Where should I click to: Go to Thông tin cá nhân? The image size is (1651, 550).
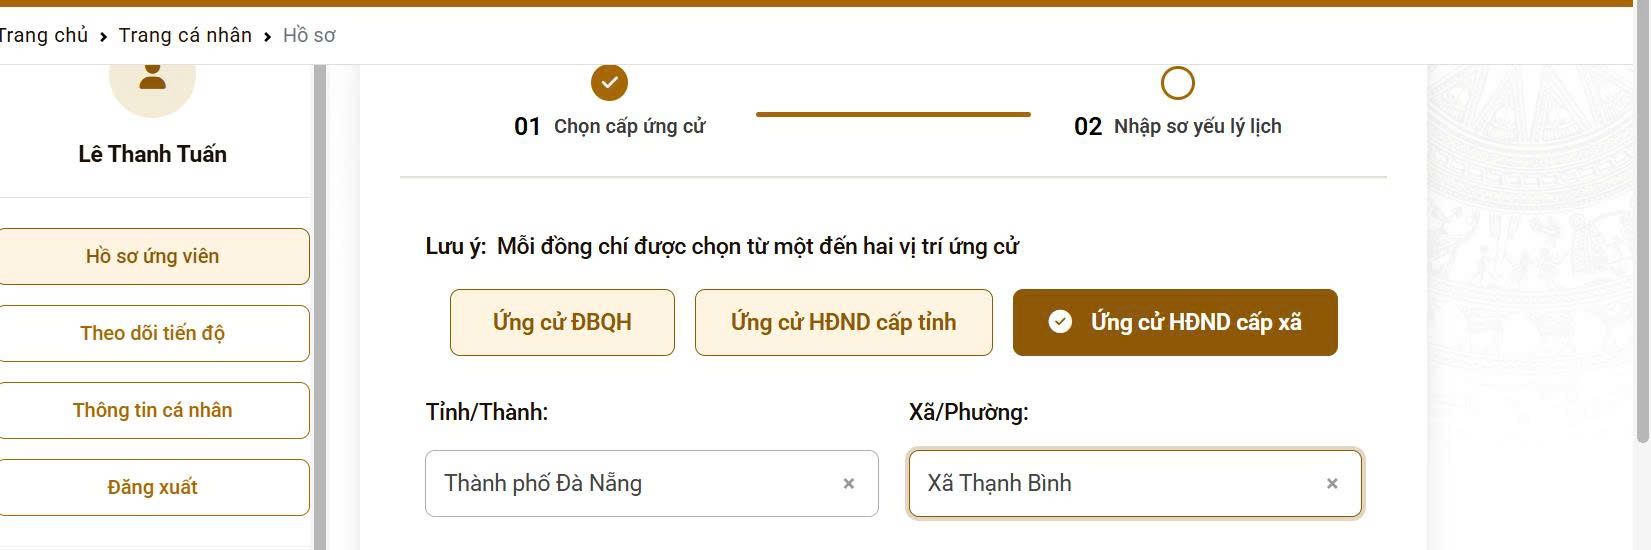pyautogui.click(x=152, y=410)
